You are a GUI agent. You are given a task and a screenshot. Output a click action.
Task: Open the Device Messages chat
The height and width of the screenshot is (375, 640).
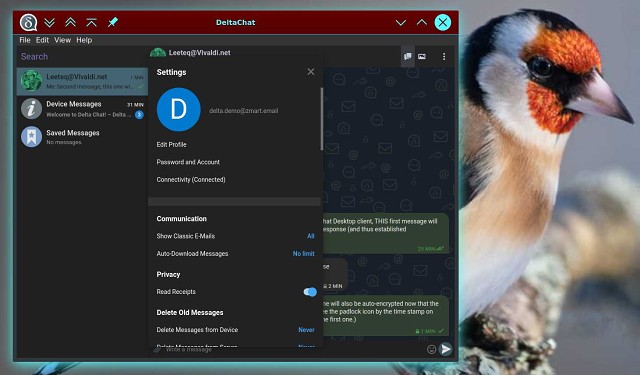click(82, 109)
